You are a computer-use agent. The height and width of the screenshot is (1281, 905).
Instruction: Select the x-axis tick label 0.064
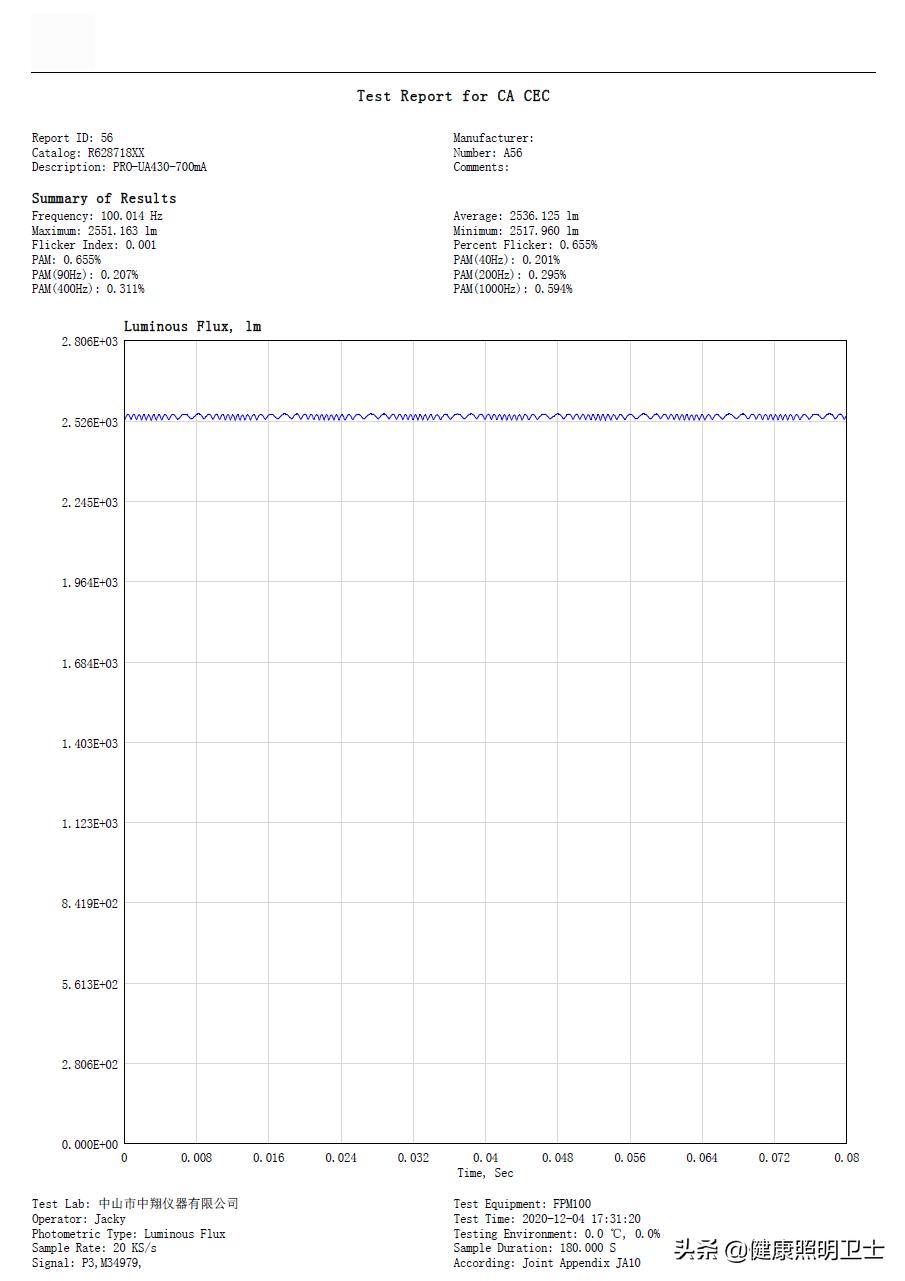click(x=702, y=1158)
